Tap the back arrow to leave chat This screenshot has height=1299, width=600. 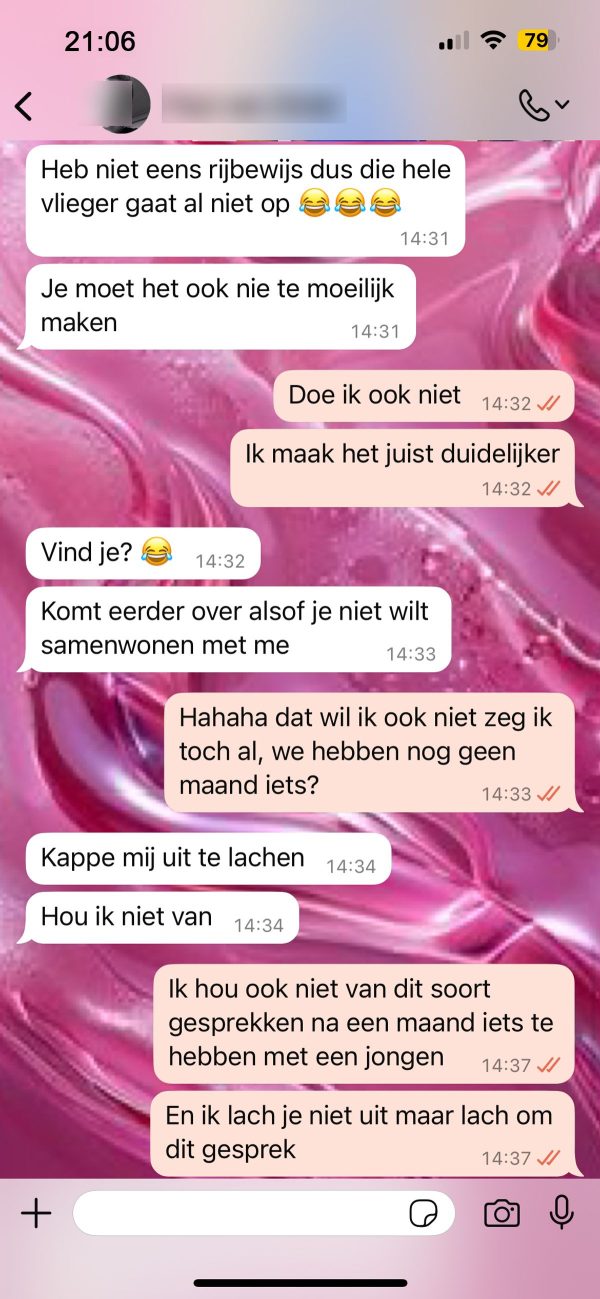24,105
